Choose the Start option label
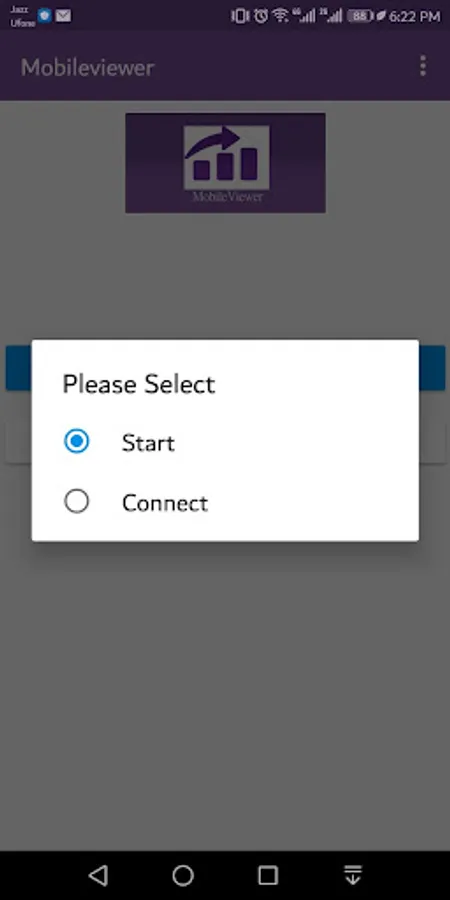Viewport: 450px width, 900px height. 148,443
